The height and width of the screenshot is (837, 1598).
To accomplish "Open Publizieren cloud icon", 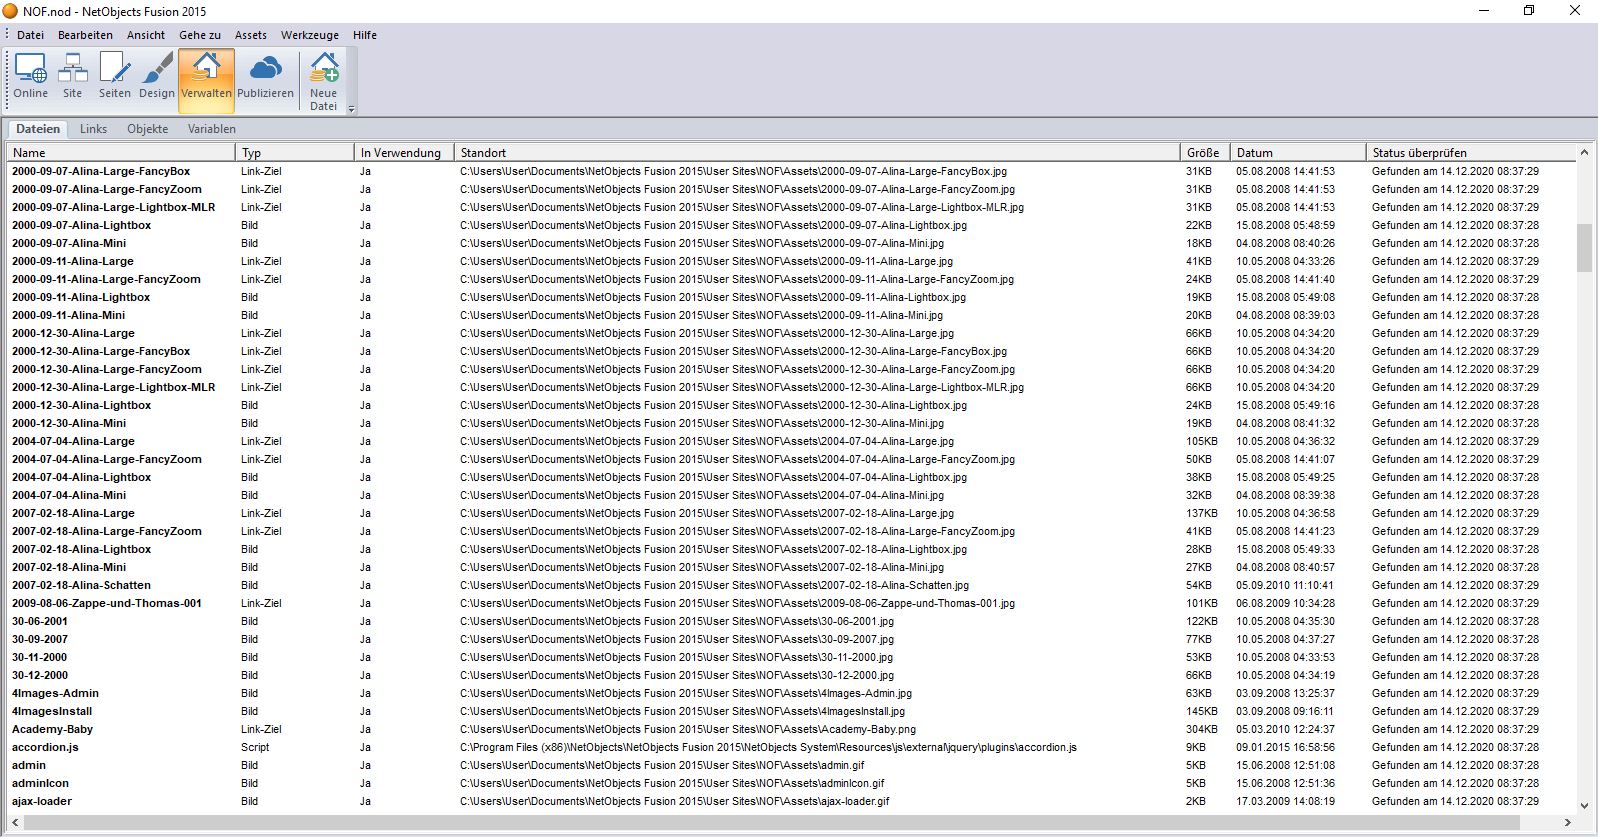I will click(265, 77).
